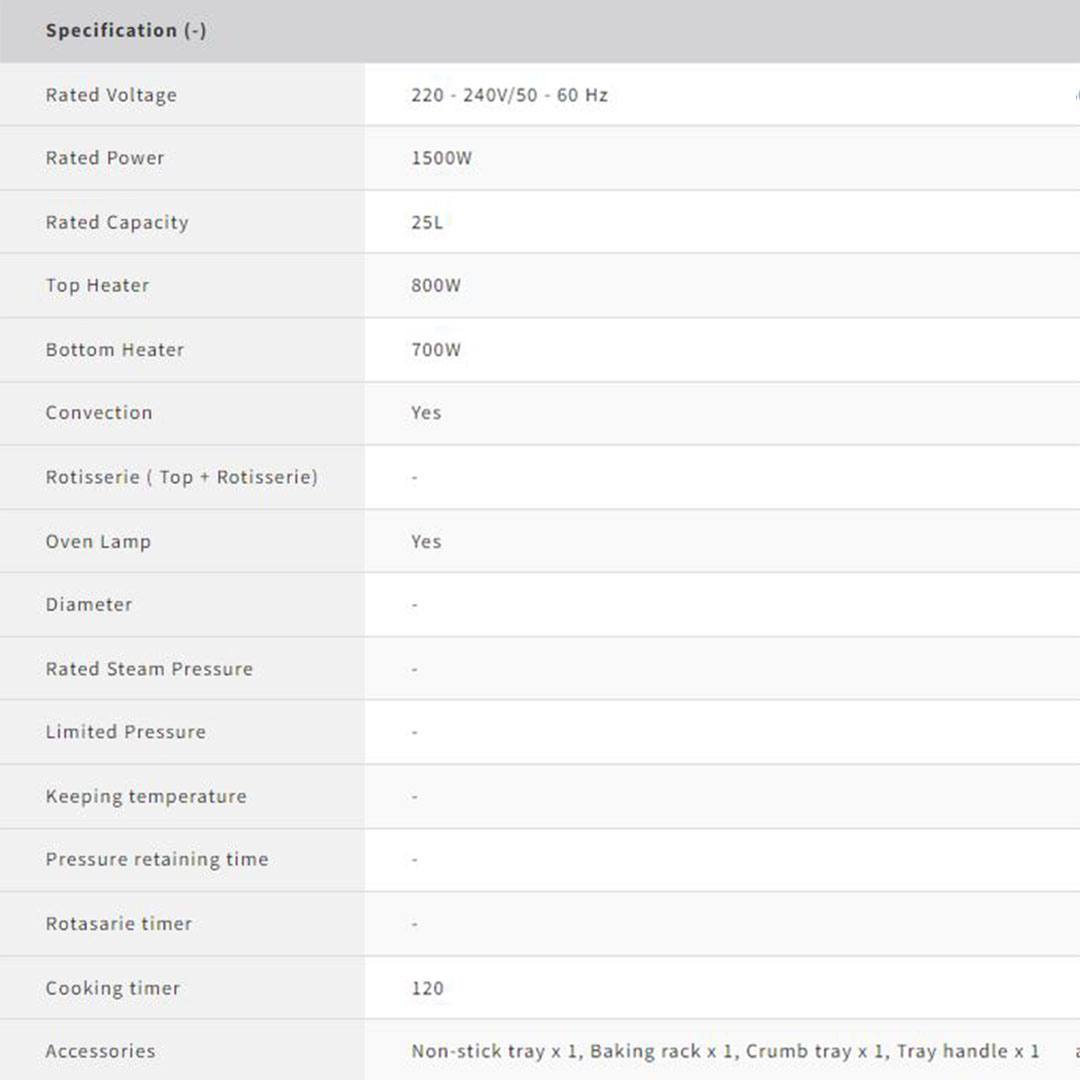Viewport: 1080px width, 1080px height.
Task: Click the Accessories row label
Action: (x=100, y=1051)
